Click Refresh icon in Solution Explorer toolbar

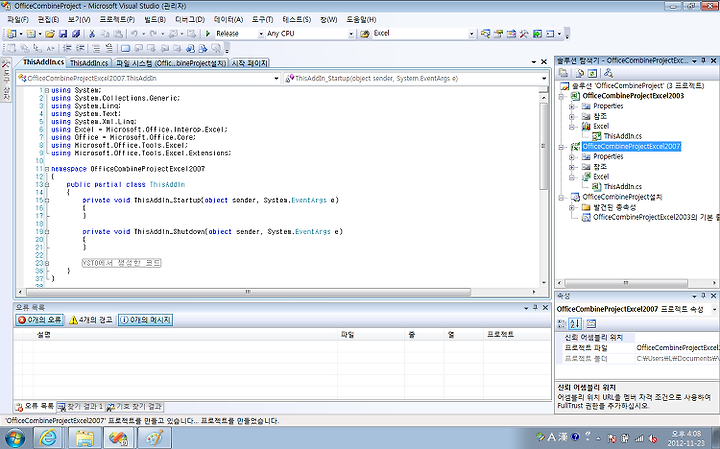592,73
